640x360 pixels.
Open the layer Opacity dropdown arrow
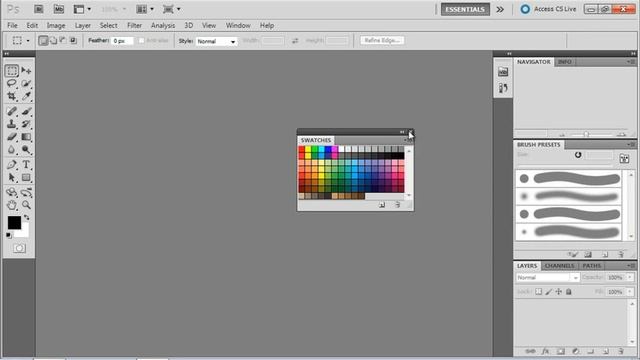click(x=630, y=278)
